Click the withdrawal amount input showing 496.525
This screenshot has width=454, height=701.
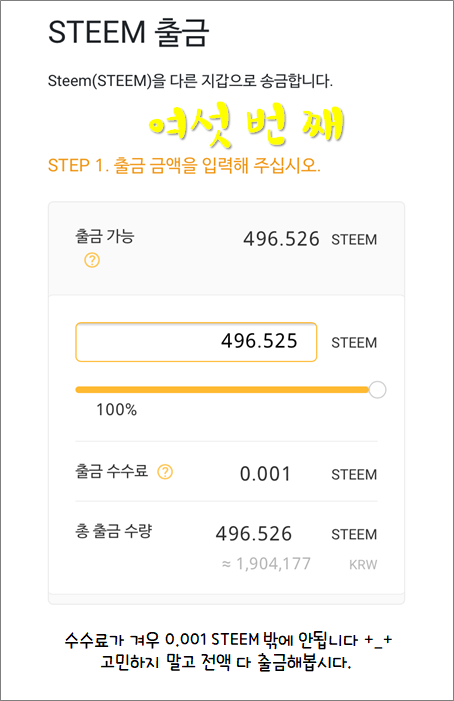[196, 342]
